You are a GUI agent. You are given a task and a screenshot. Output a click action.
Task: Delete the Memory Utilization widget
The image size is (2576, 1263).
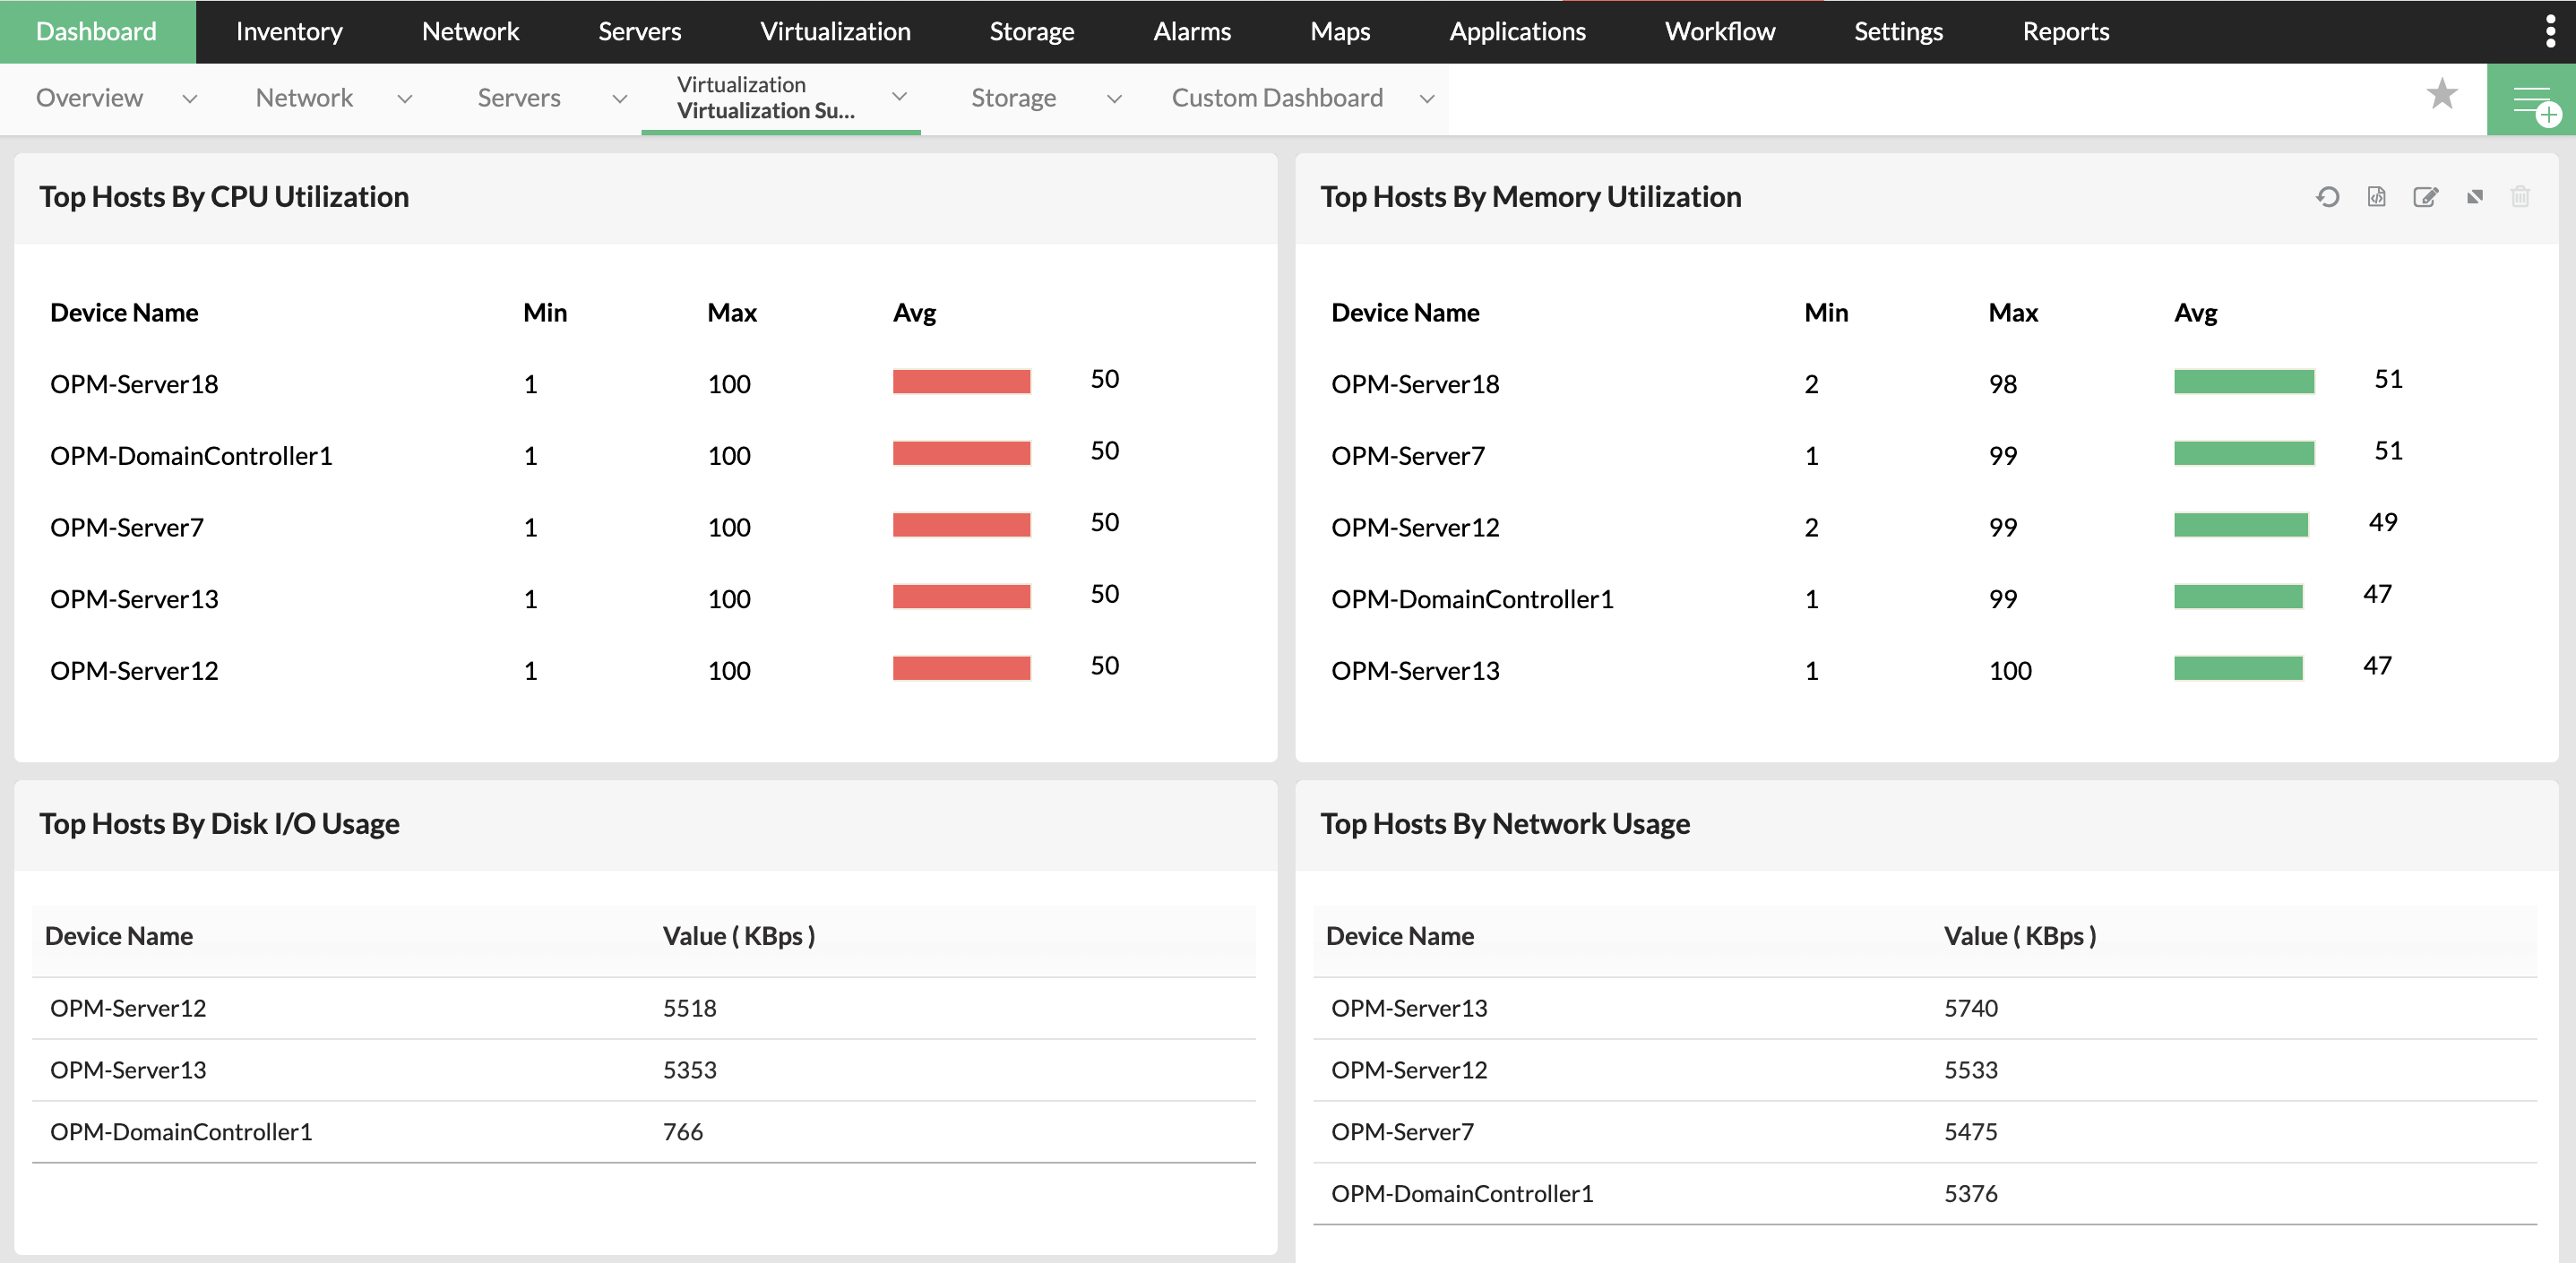[x=2520, y=197]
